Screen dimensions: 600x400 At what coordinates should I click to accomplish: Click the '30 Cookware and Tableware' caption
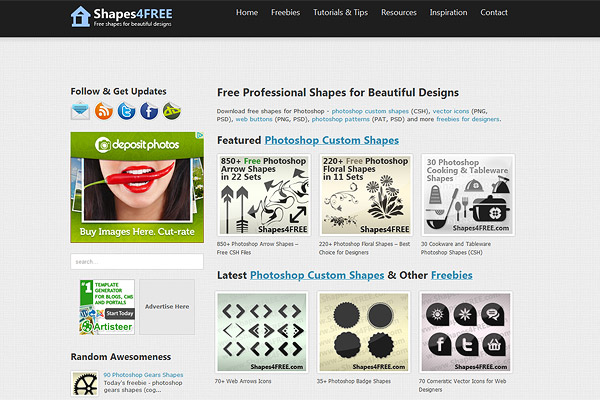pyautogui.click(x=456, y=248)
